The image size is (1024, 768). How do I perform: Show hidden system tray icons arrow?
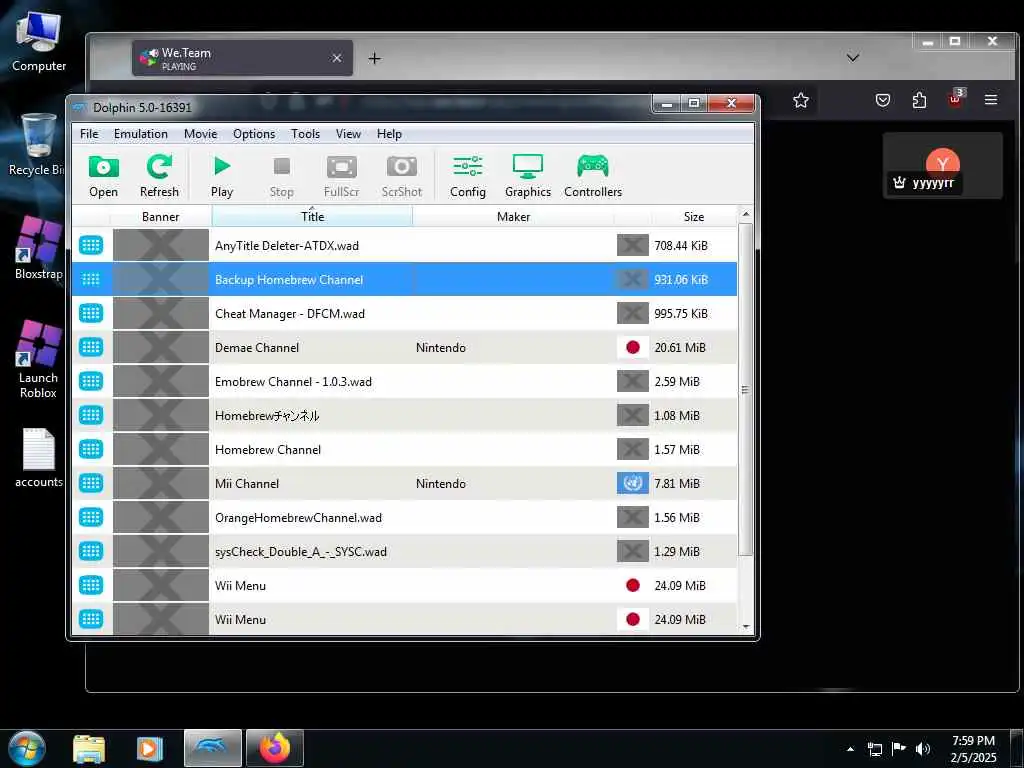pos(850,749)
